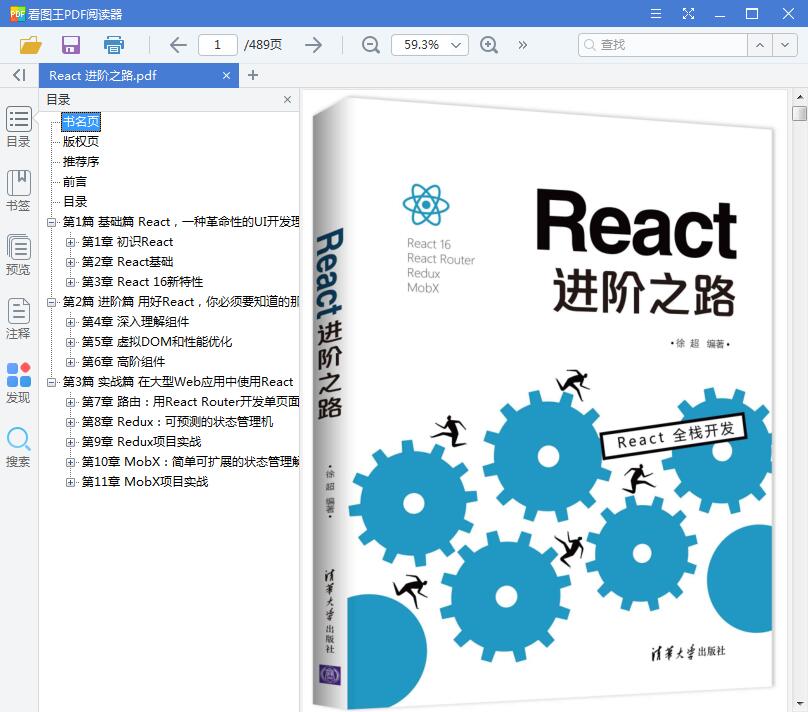
Task: Print the document with the printer icon
Action: point(113,45)
